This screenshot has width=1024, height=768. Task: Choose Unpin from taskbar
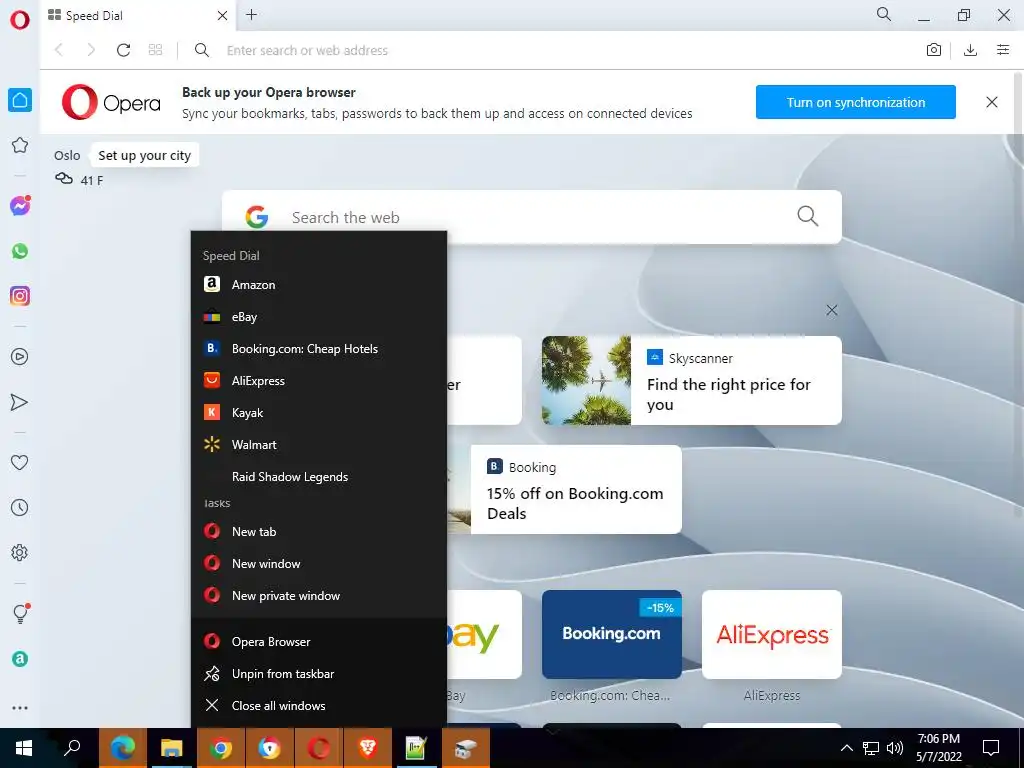[319, 673]
